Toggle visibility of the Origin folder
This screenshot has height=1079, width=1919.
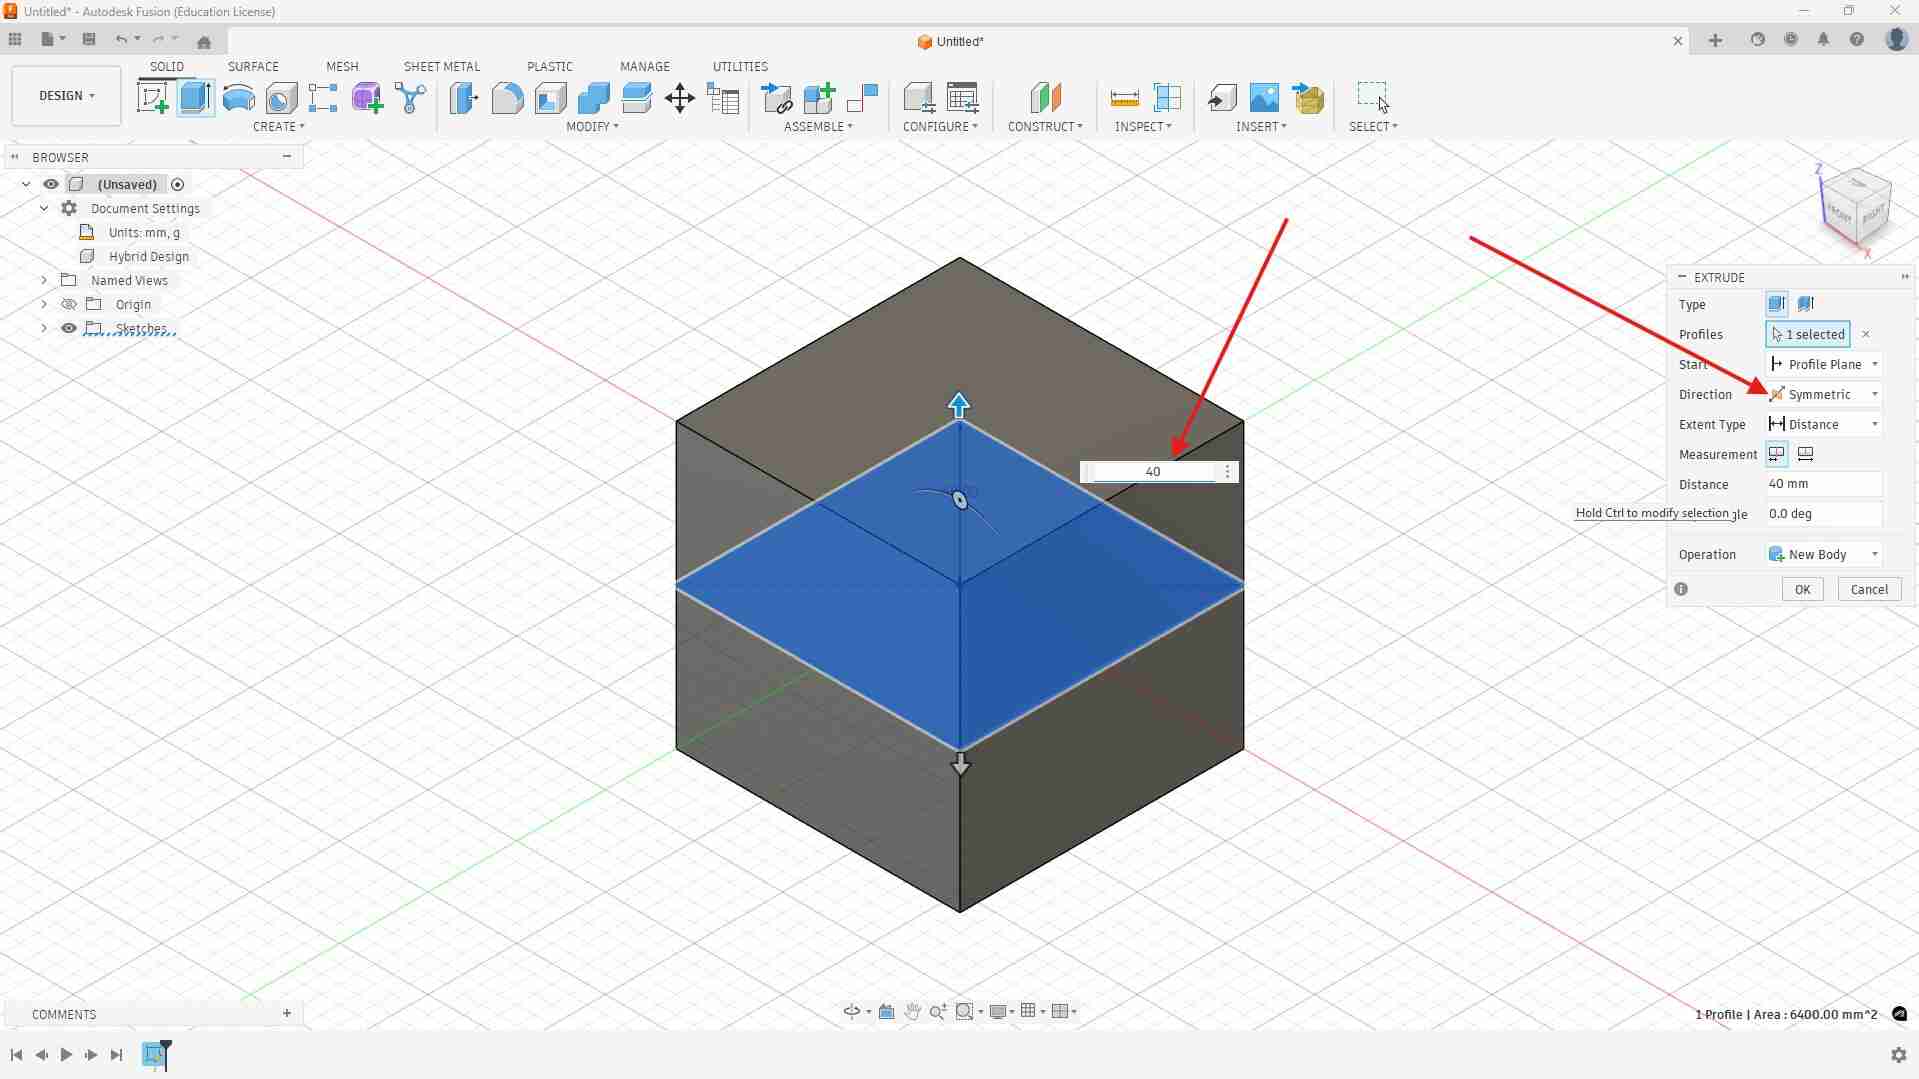tap(69, 304)
